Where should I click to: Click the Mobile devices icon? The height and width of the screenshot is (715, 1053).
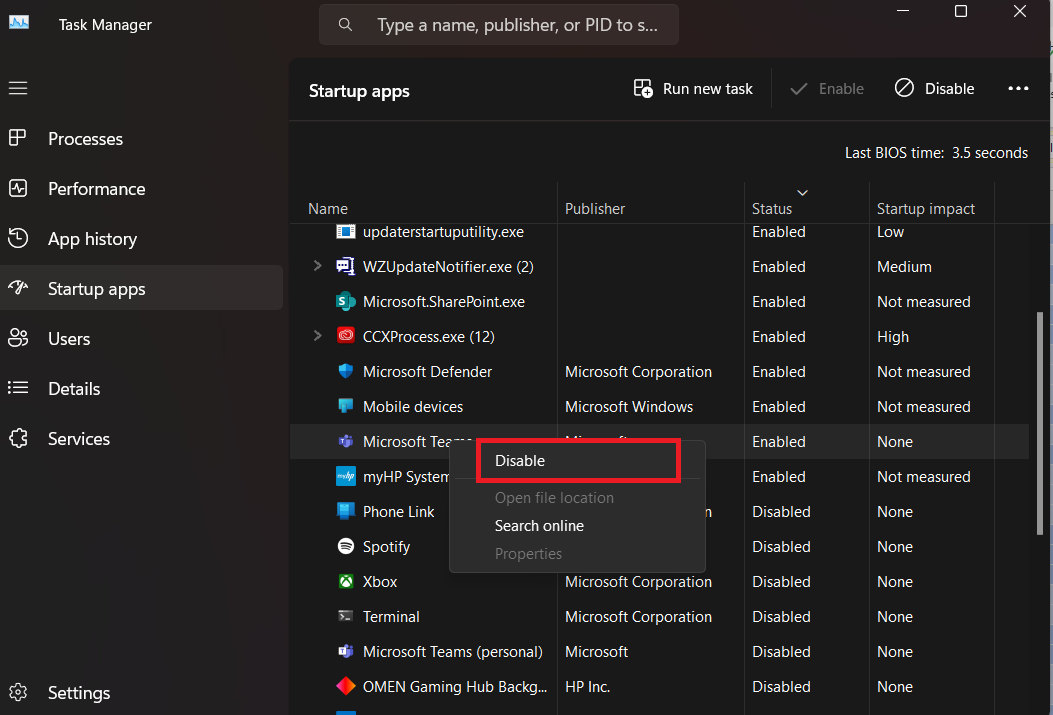(345, 406)
